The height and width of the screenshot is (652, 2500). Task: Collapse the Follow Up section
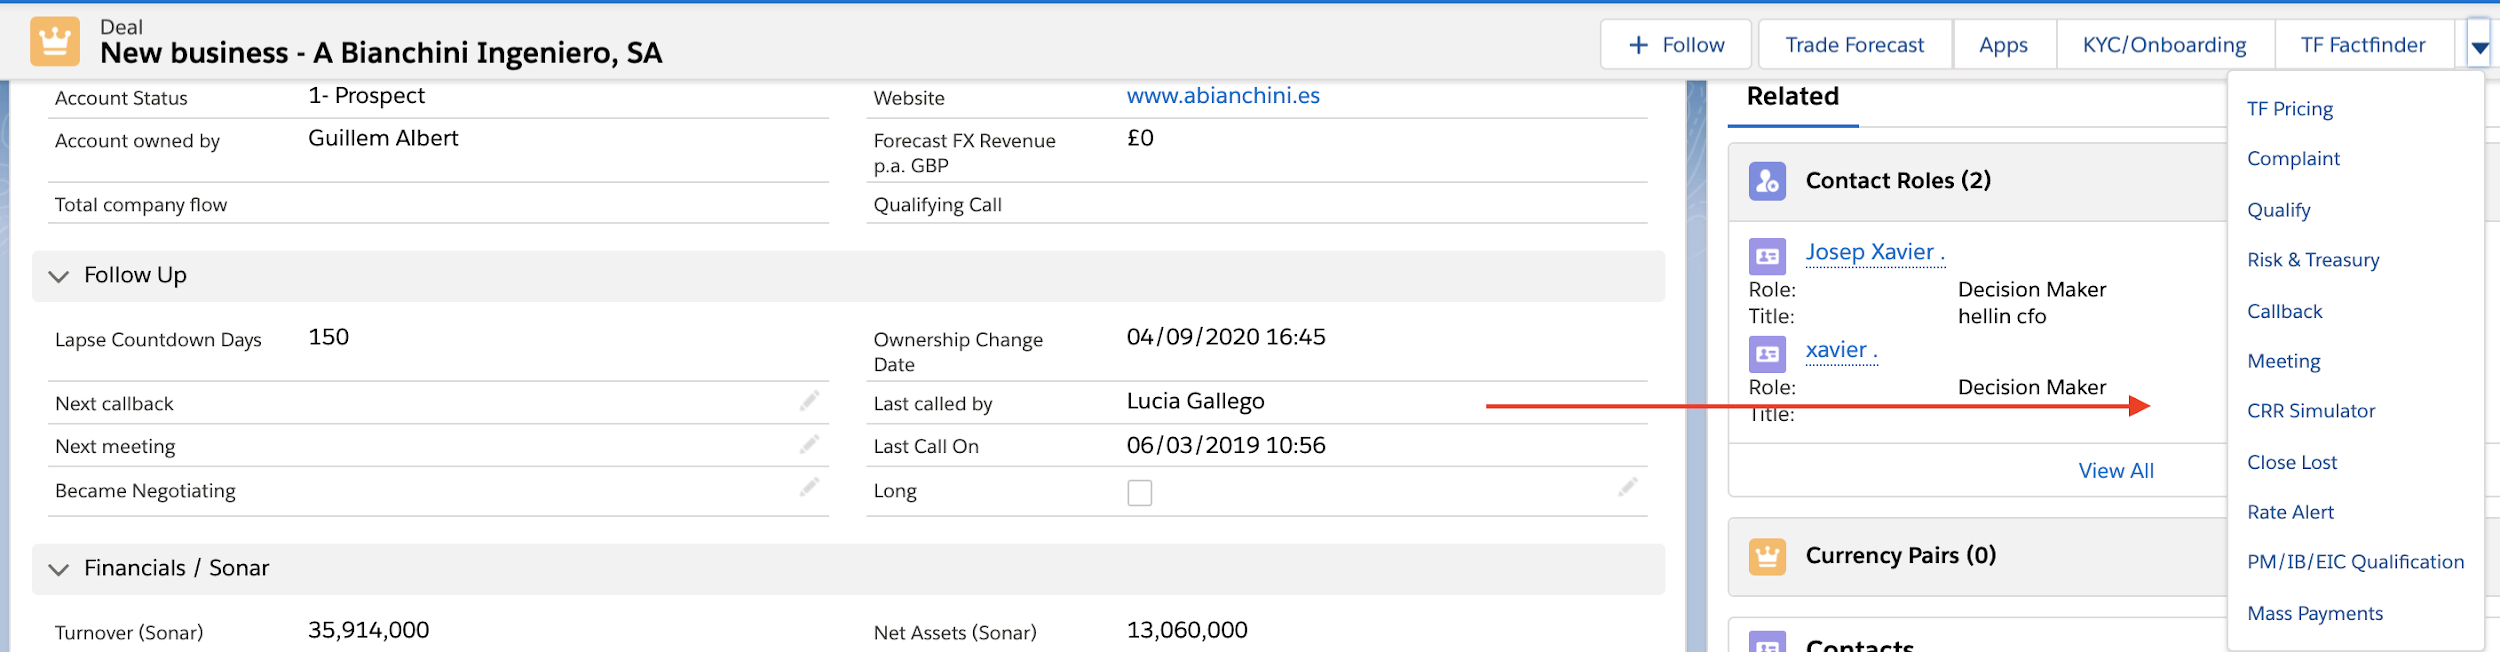click(x=59, y=276)
